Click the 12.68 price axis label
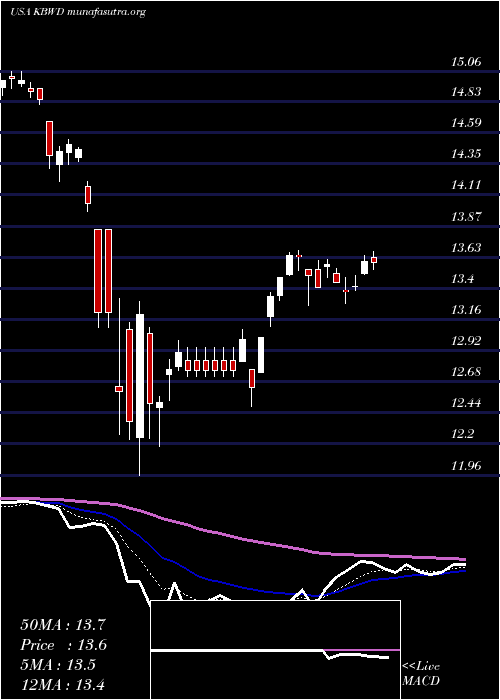This screenshot has width=500, height=700. tap(466, 371)
